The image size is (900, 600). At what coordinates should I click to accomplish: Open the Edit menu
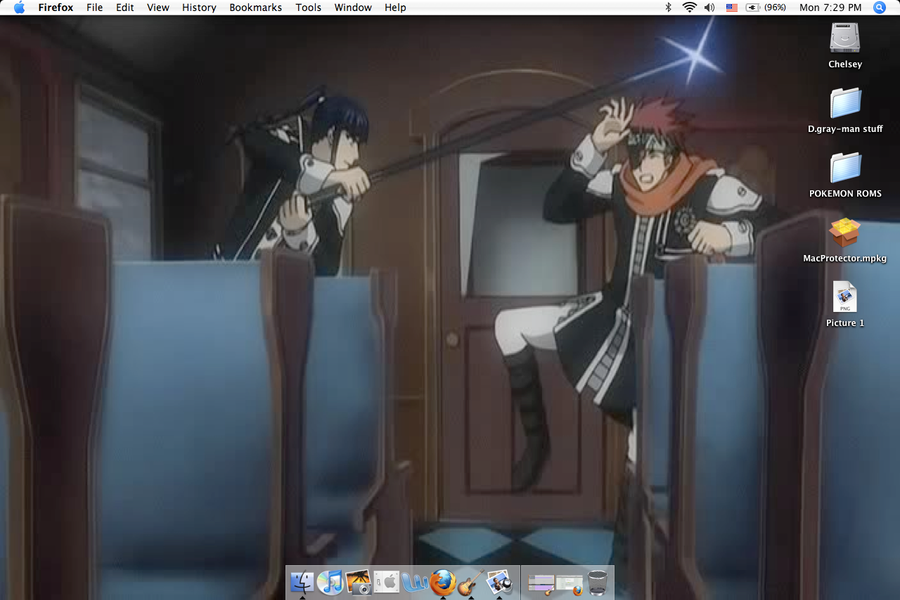(125, 7)
